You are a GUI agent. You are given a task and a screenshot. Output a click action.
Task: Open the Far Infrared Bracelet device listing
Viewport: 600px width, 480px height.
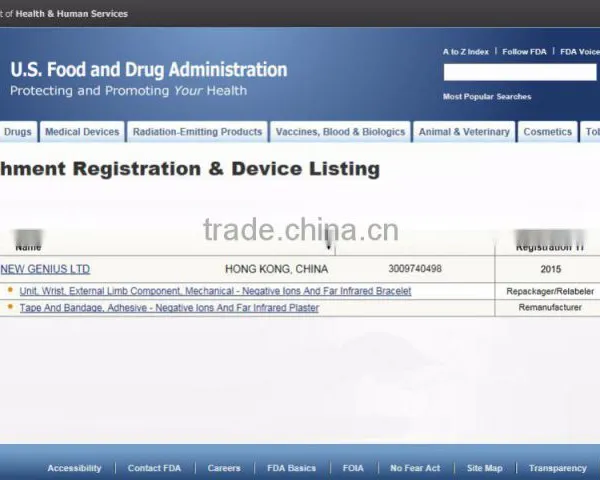(215, 291)
